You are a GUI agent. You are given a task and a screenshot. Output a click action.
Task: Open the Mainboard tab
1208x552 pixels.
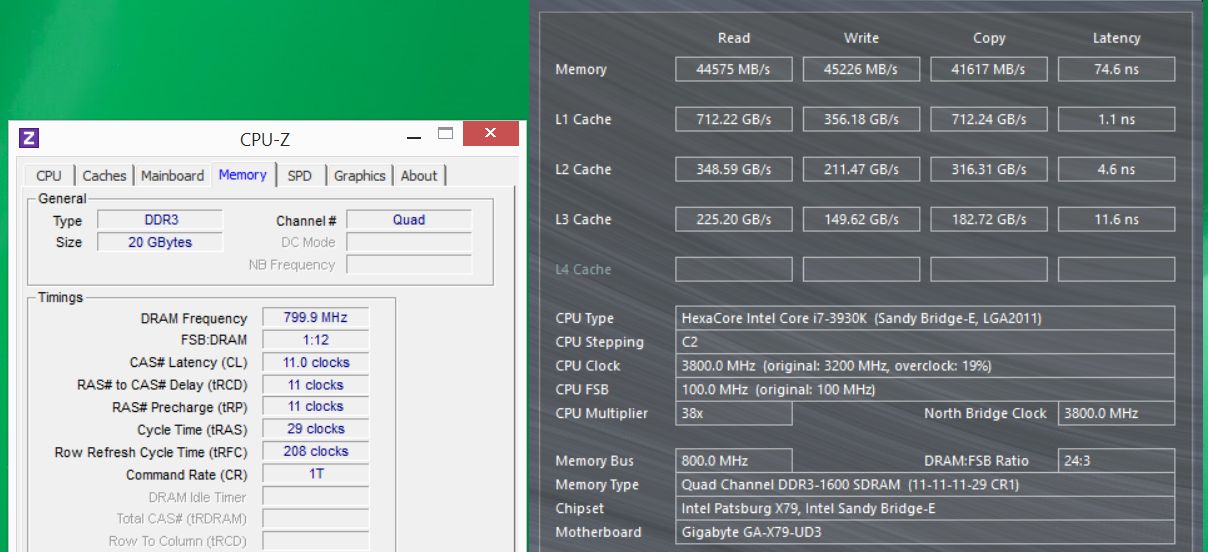coord(172,175)
